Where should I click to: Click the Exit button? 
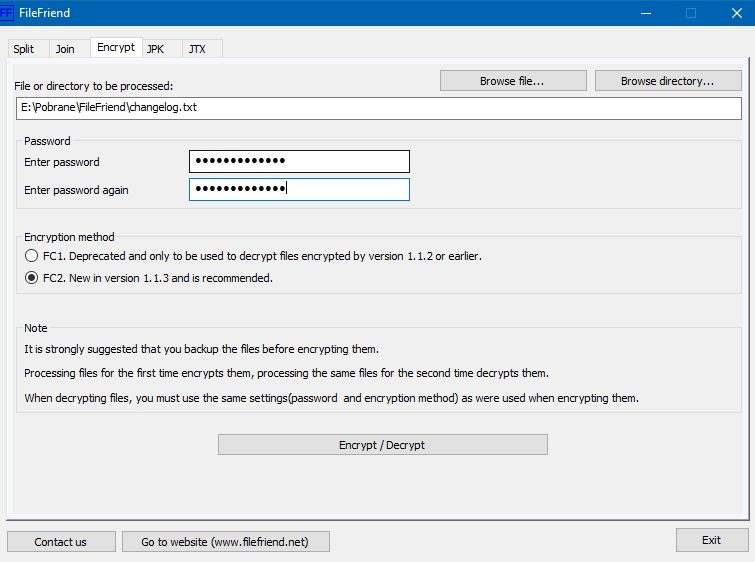click(712, 540)
